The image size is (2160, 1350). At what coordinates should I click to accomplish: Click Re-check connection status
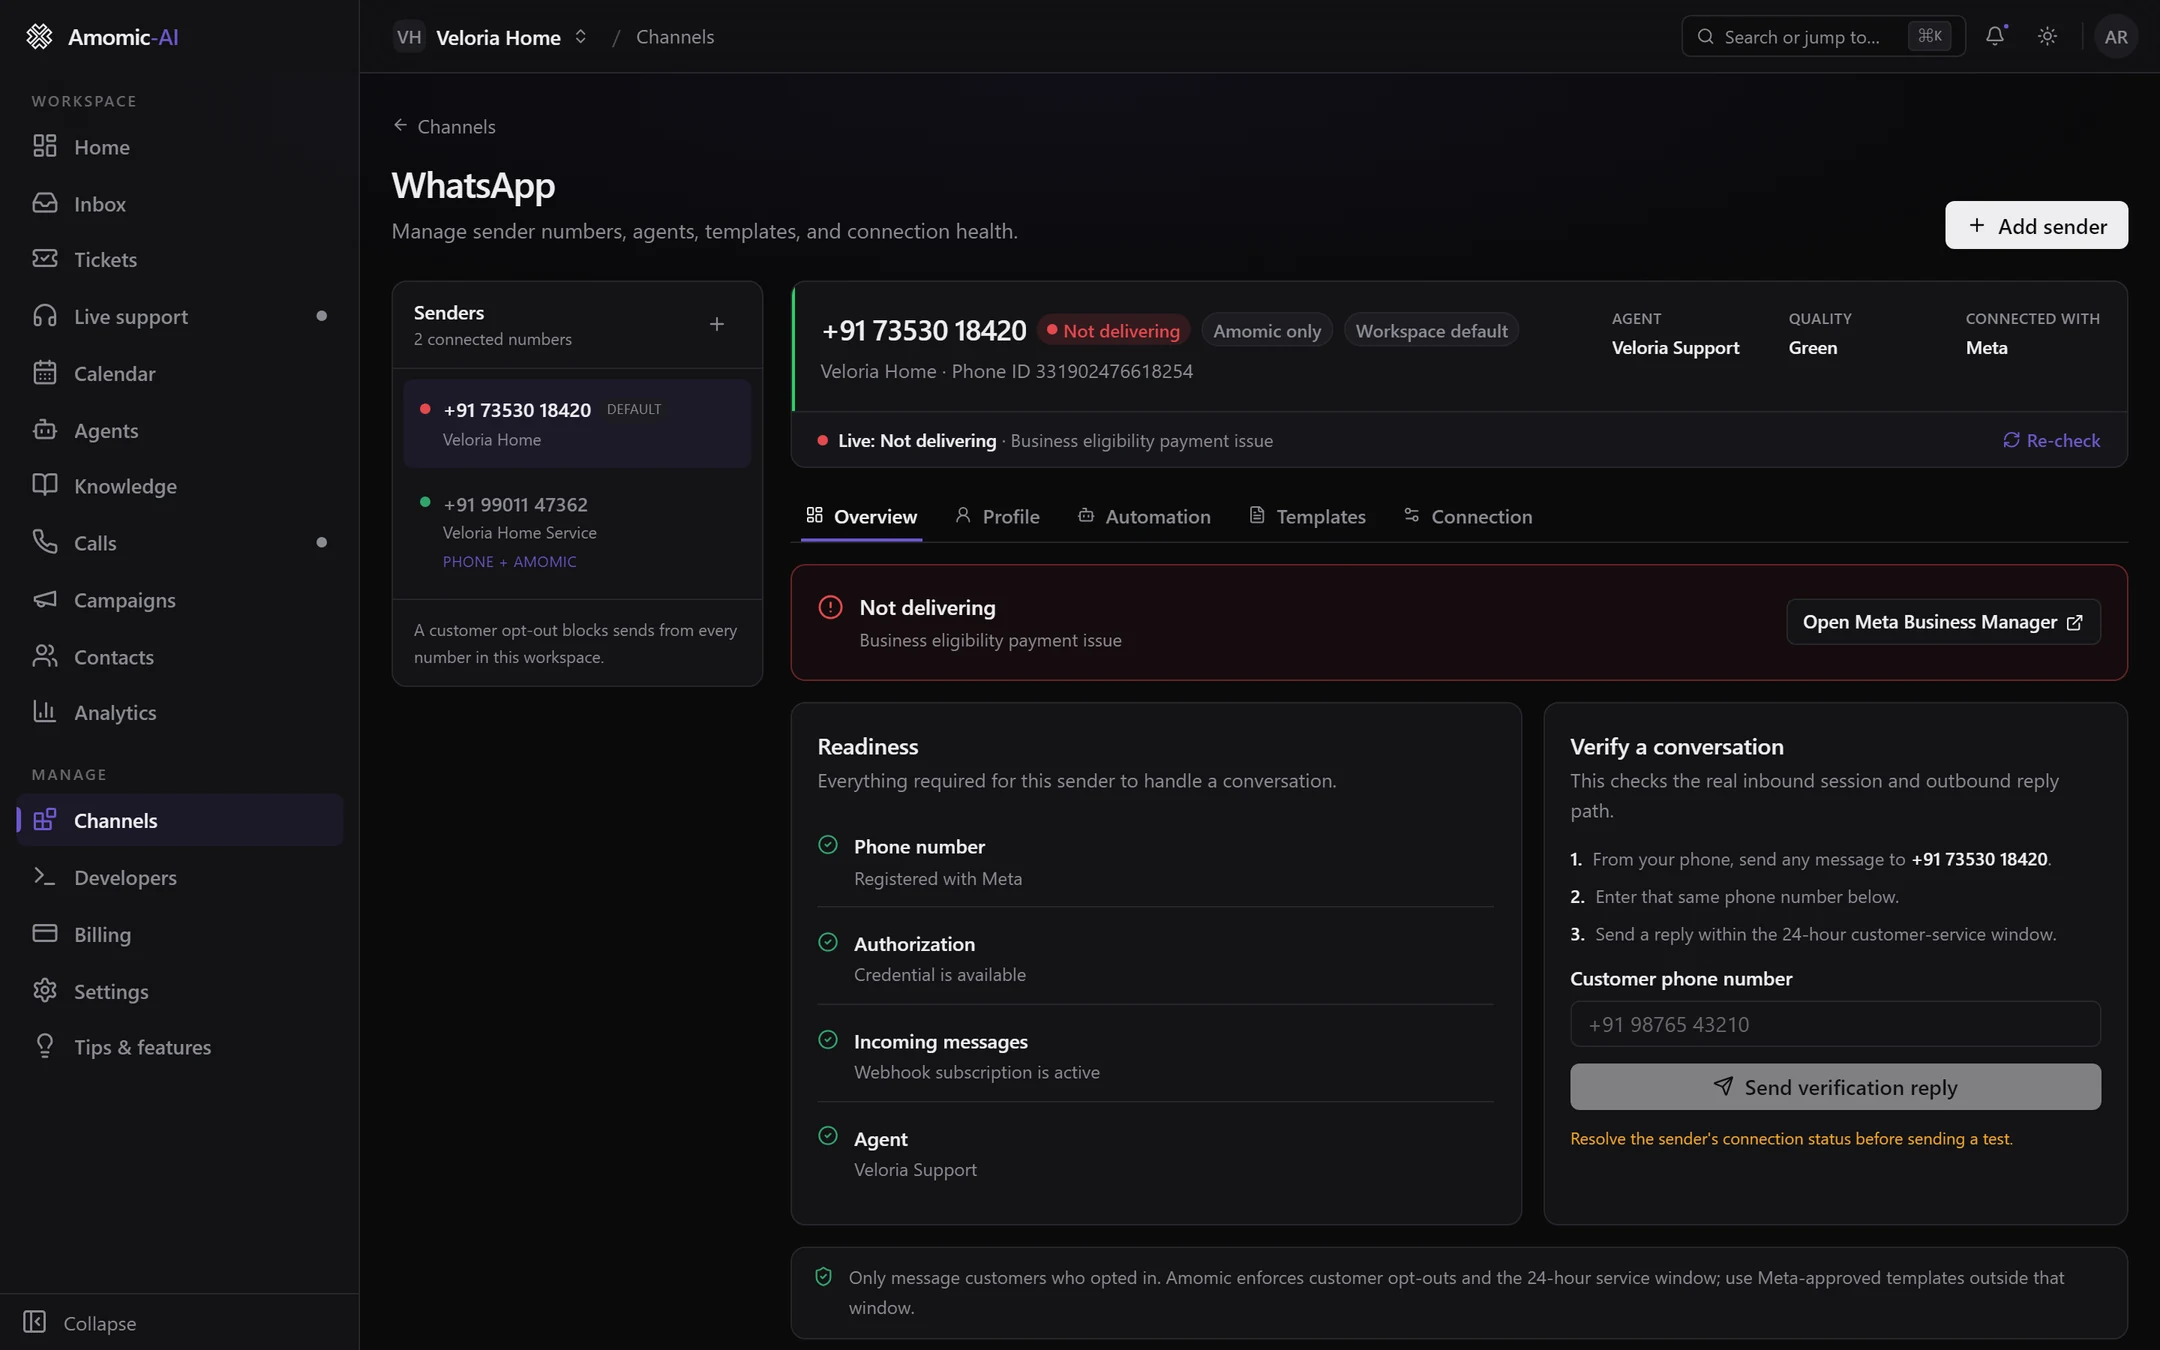[2051, 441]
